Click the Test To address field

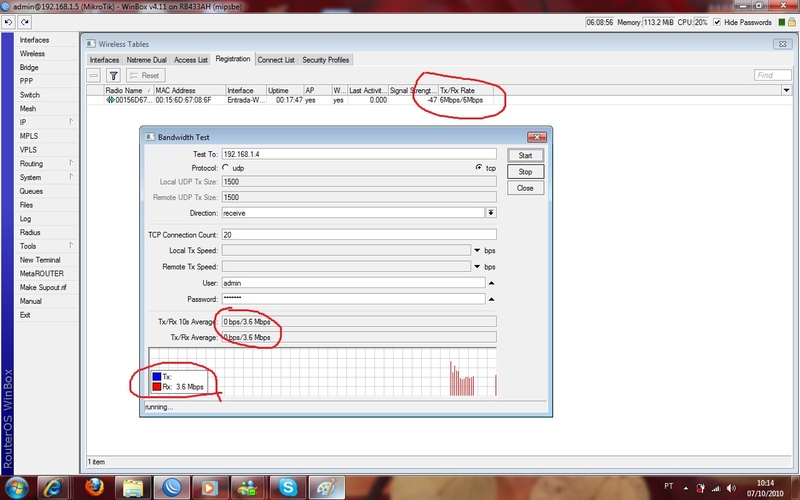click(359, 154)
